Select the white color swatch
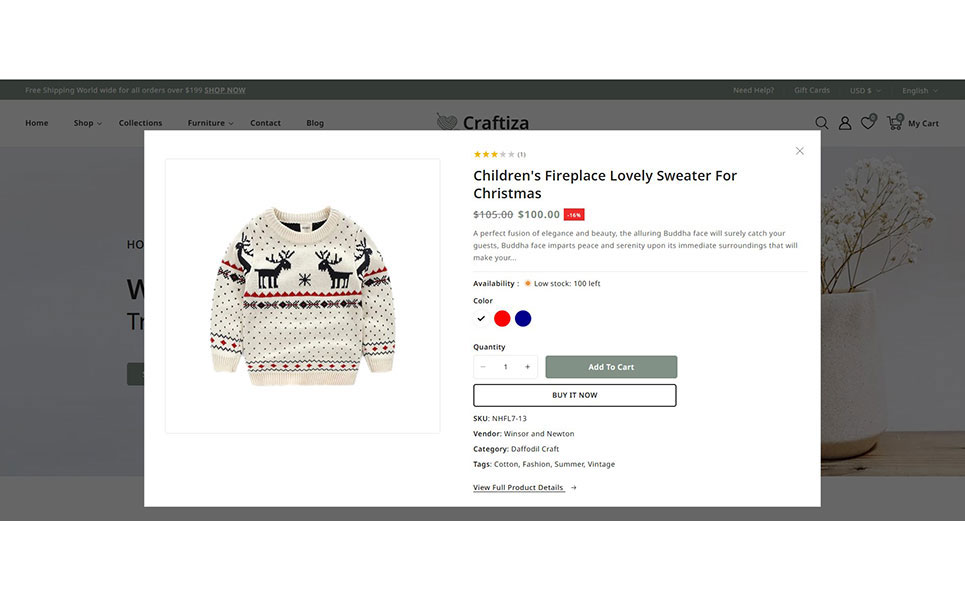The image size is (965, 600). tap(481, 318)
